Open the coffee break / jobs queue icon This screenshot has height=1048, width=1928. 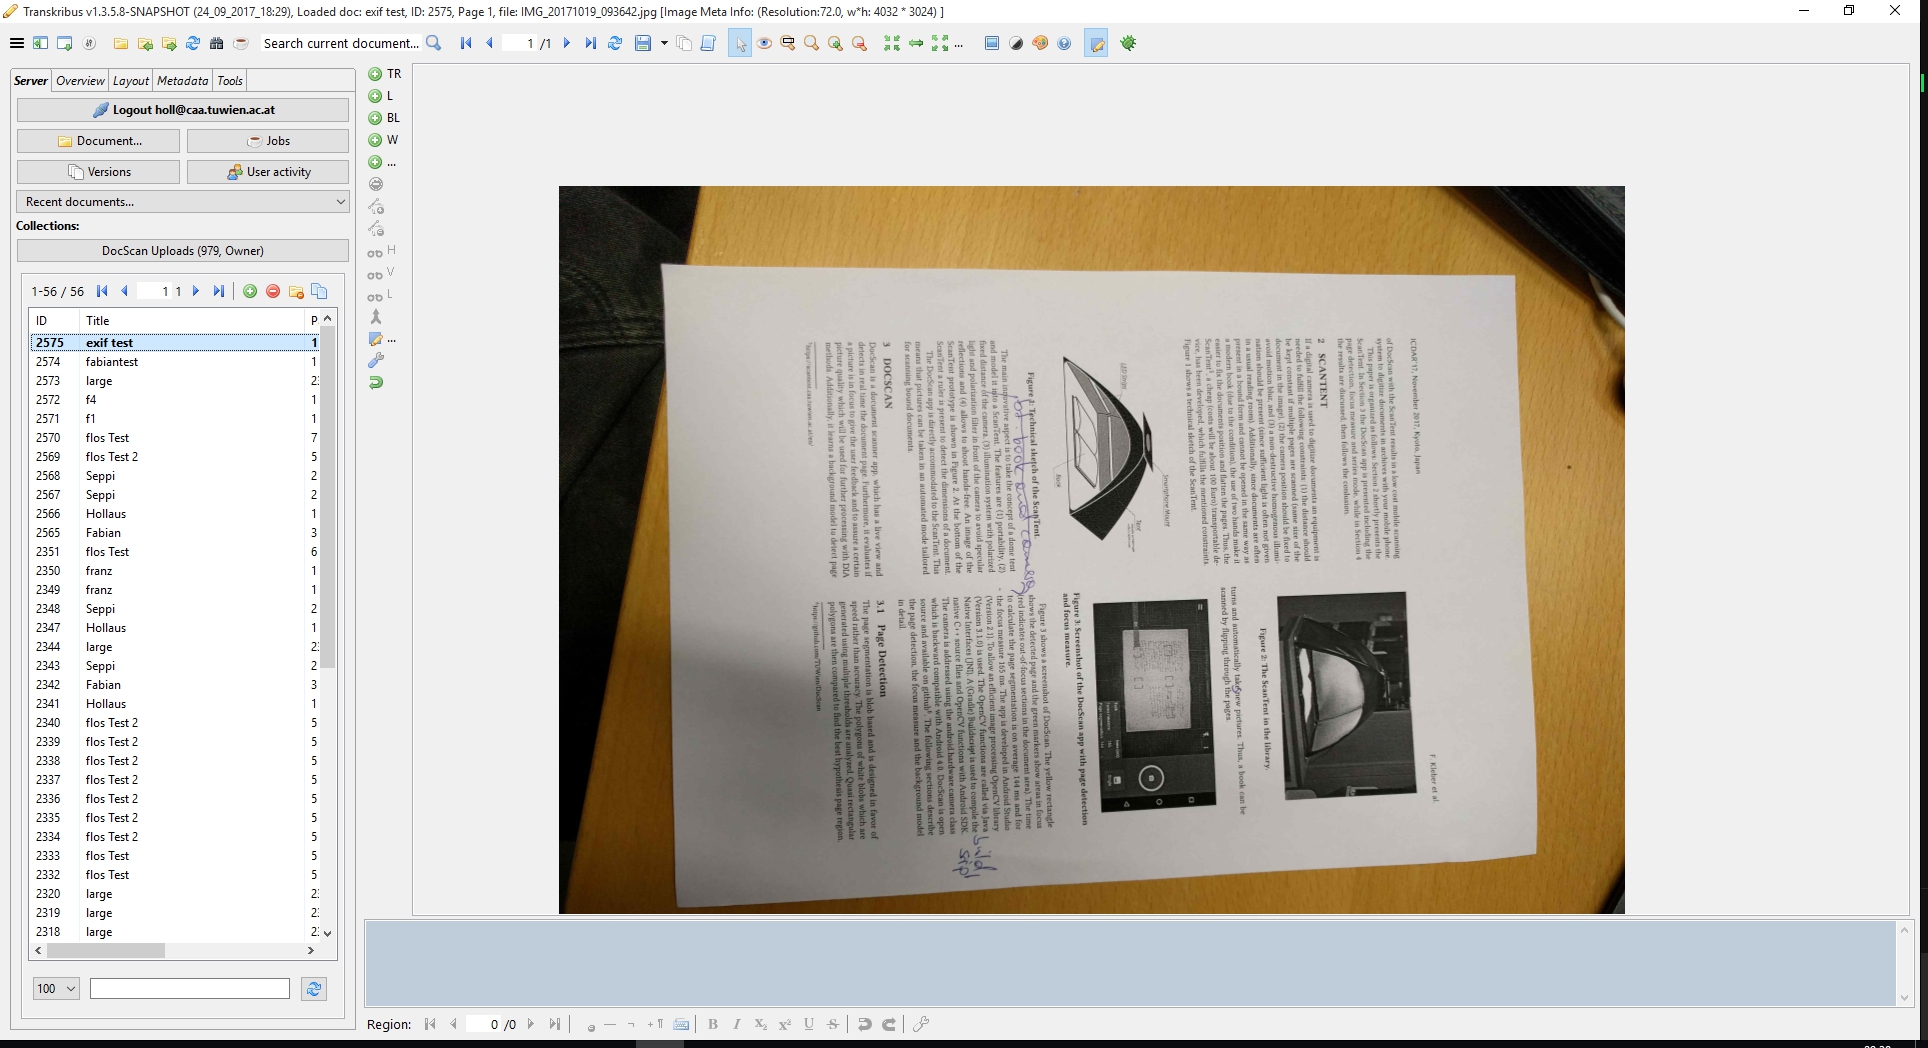pos(240,43)
